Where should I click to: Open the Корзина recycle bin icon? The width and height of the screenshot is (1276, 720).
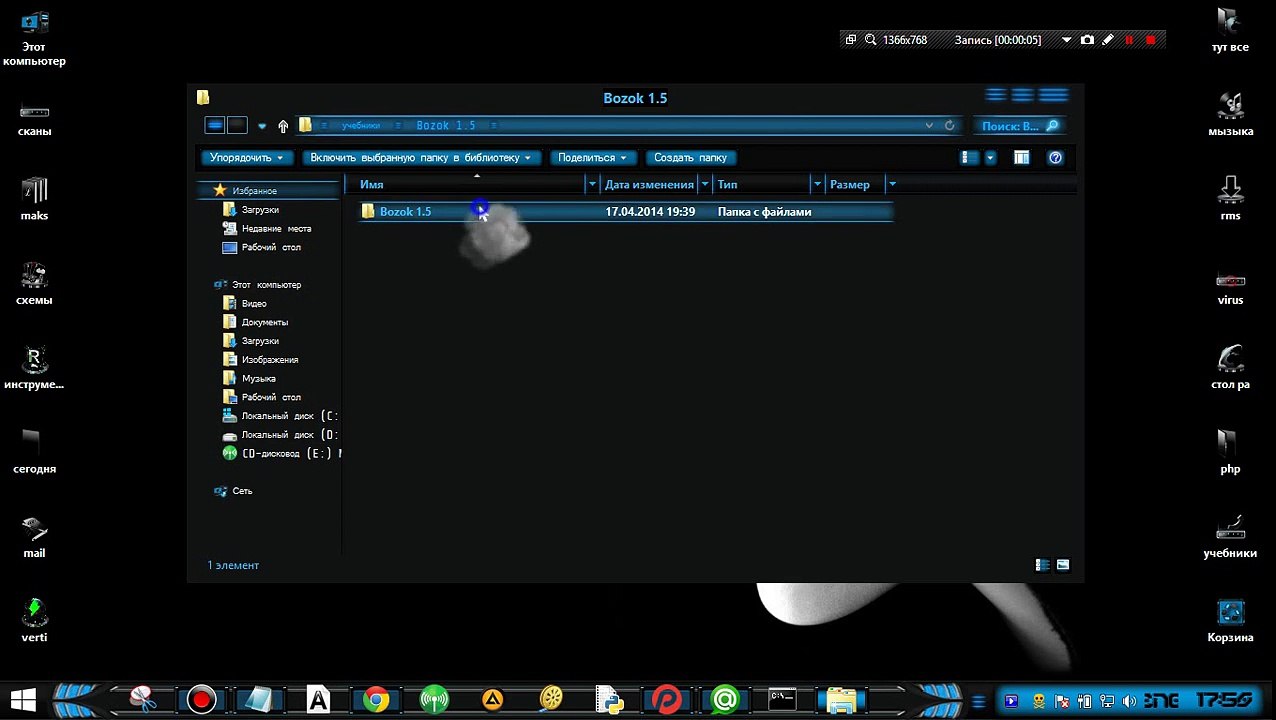1230,619
